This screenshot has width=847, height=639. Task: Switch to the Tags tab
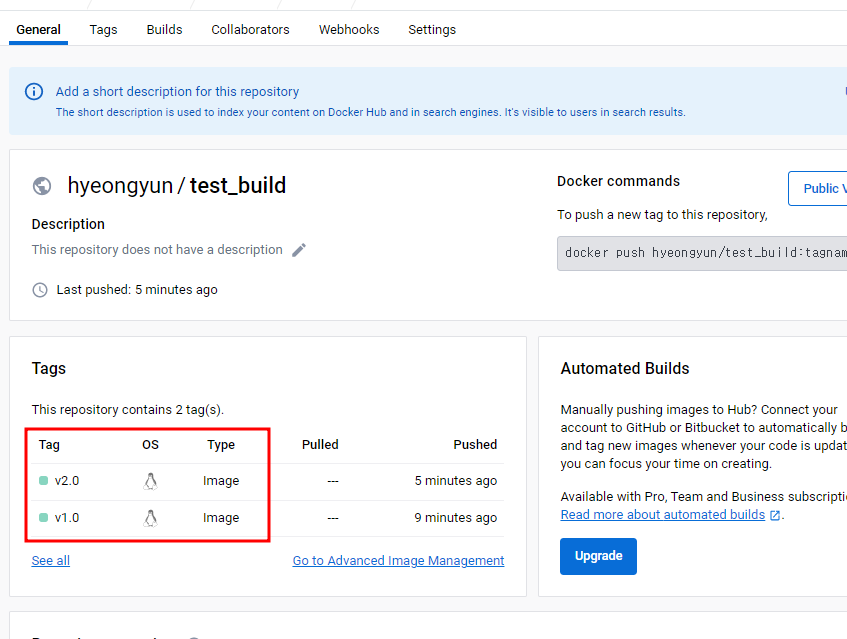point(103,30)
